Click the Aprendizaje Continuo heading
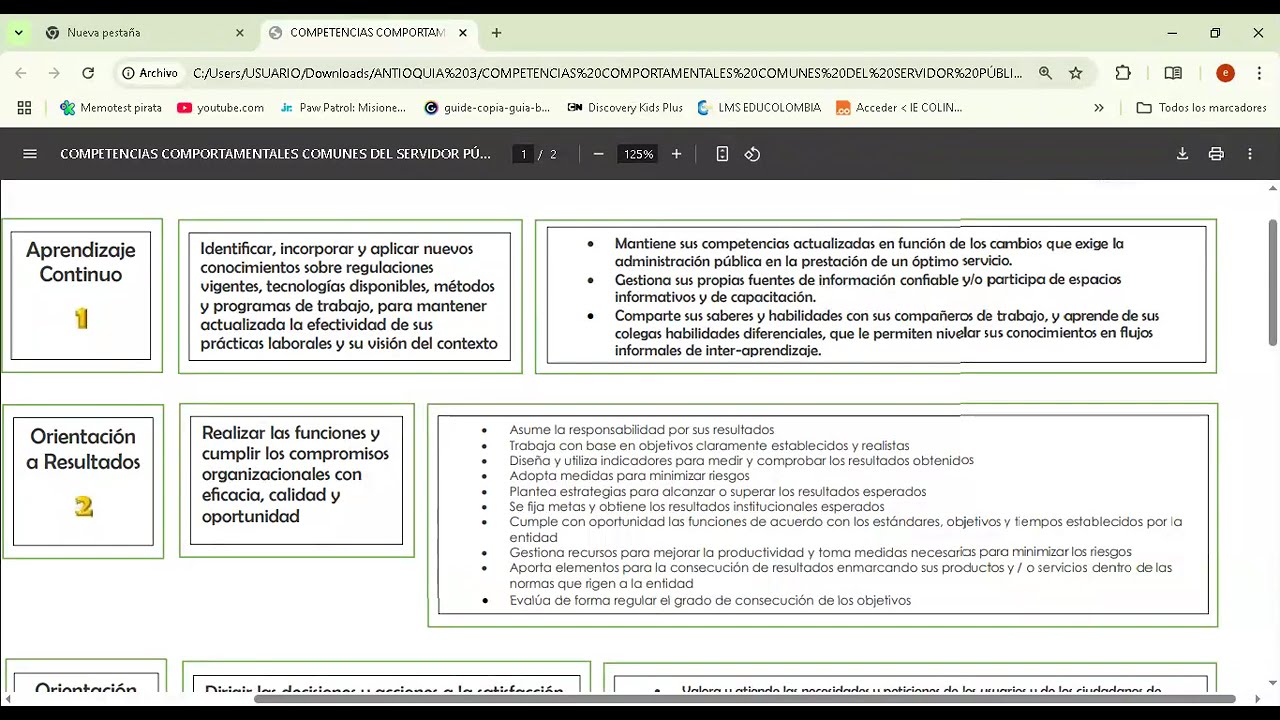This screenshot has width=1280, height=720. (x=81, y=262)
